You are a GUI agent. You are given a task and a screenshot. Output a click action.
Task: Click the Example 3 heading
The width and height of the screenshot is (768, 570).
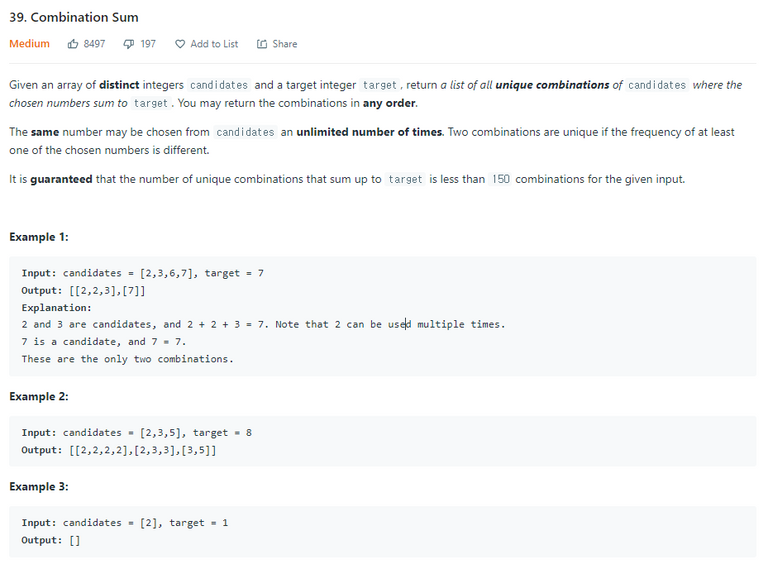(x=39, y=487)
